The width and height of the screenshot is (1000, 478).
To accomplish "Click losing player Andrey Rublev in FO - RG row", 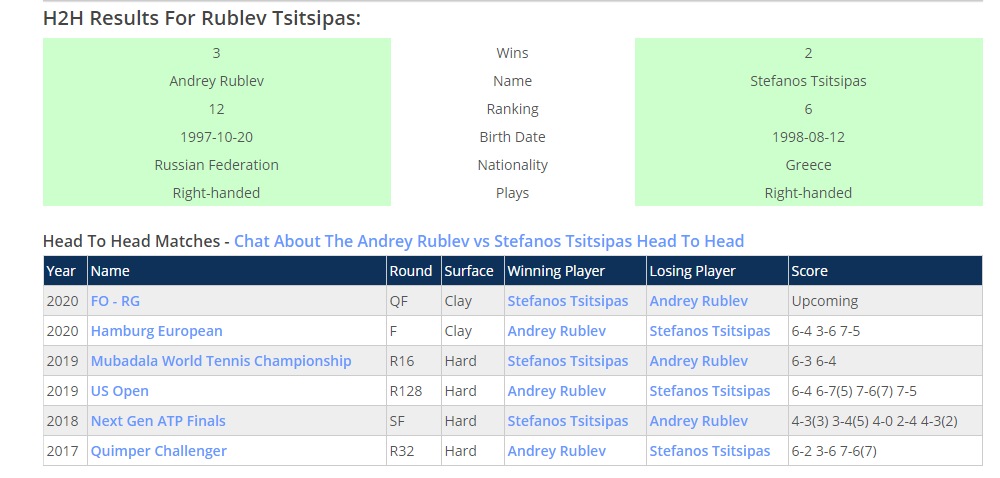I will [699, 301].
